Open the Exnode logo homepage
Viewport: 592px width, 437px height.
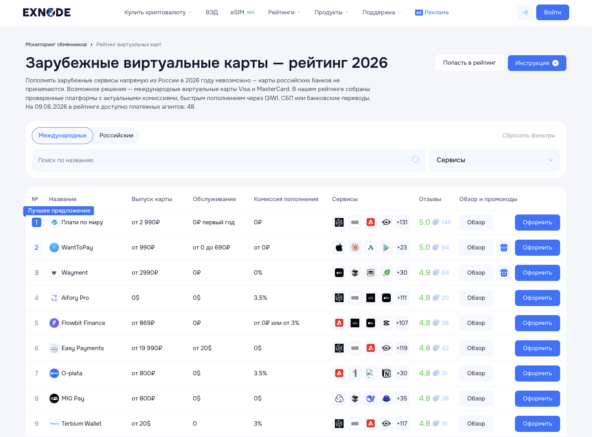46,12
